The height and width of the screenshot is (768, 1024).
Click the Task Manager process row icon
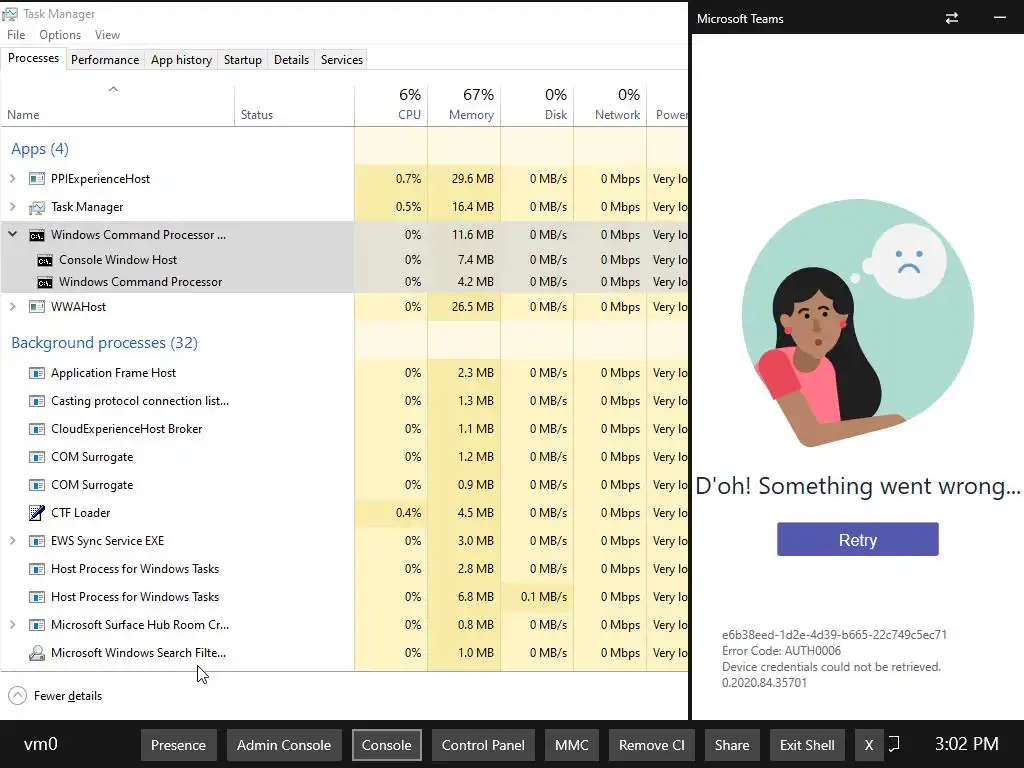37,208
